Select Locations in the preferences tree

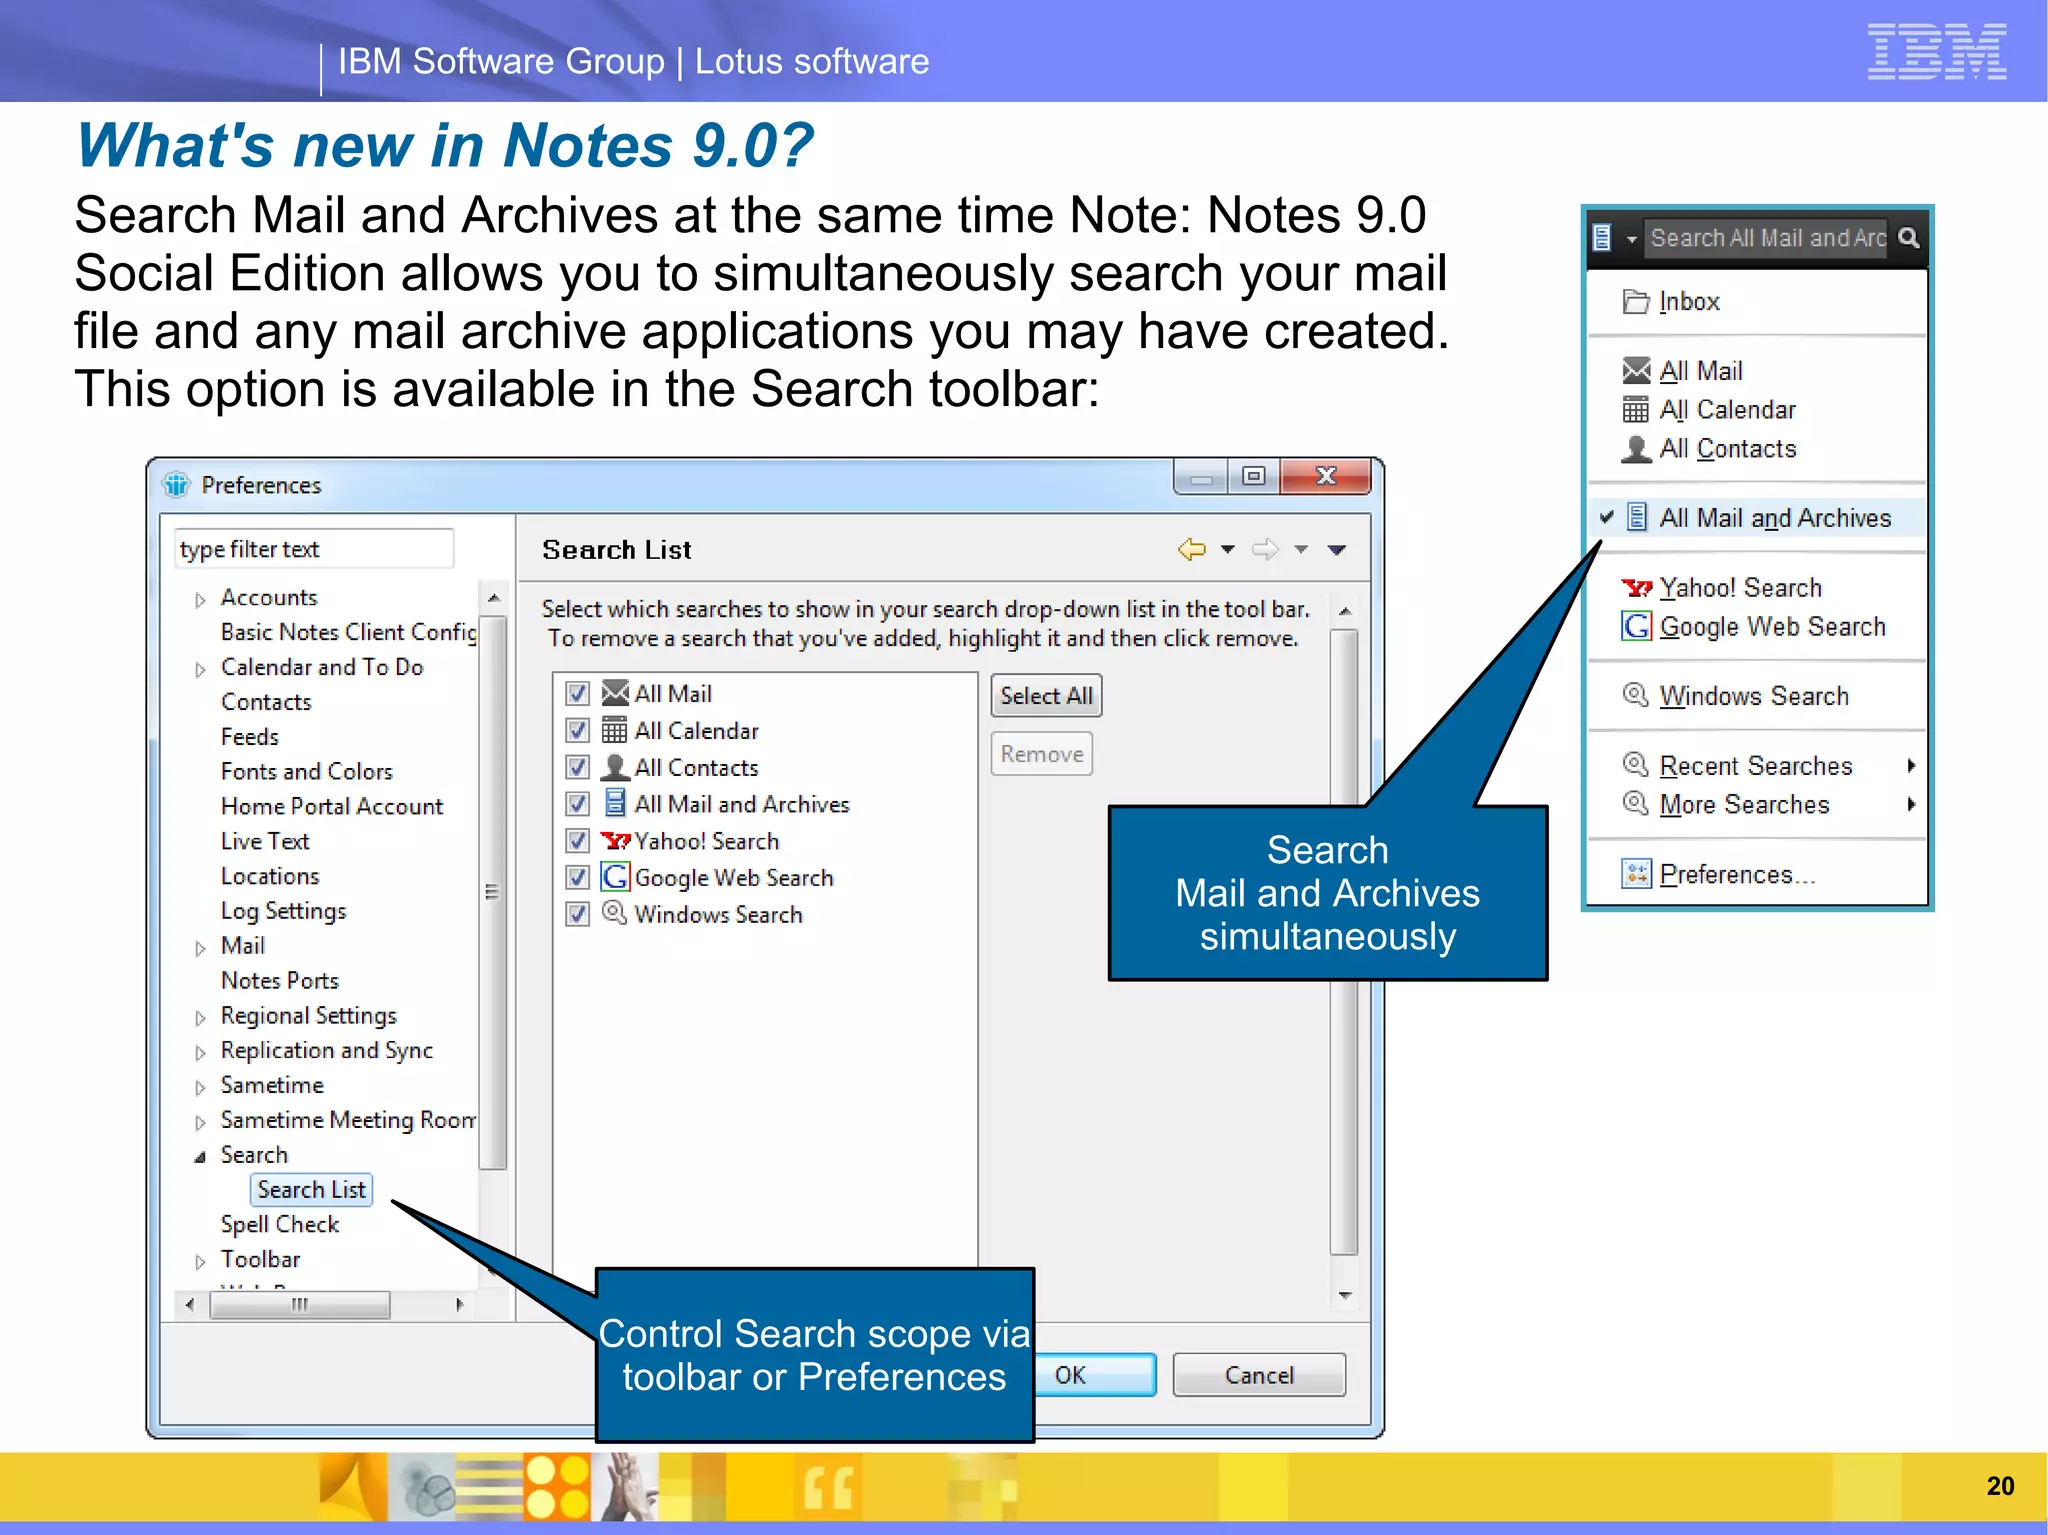270,876
